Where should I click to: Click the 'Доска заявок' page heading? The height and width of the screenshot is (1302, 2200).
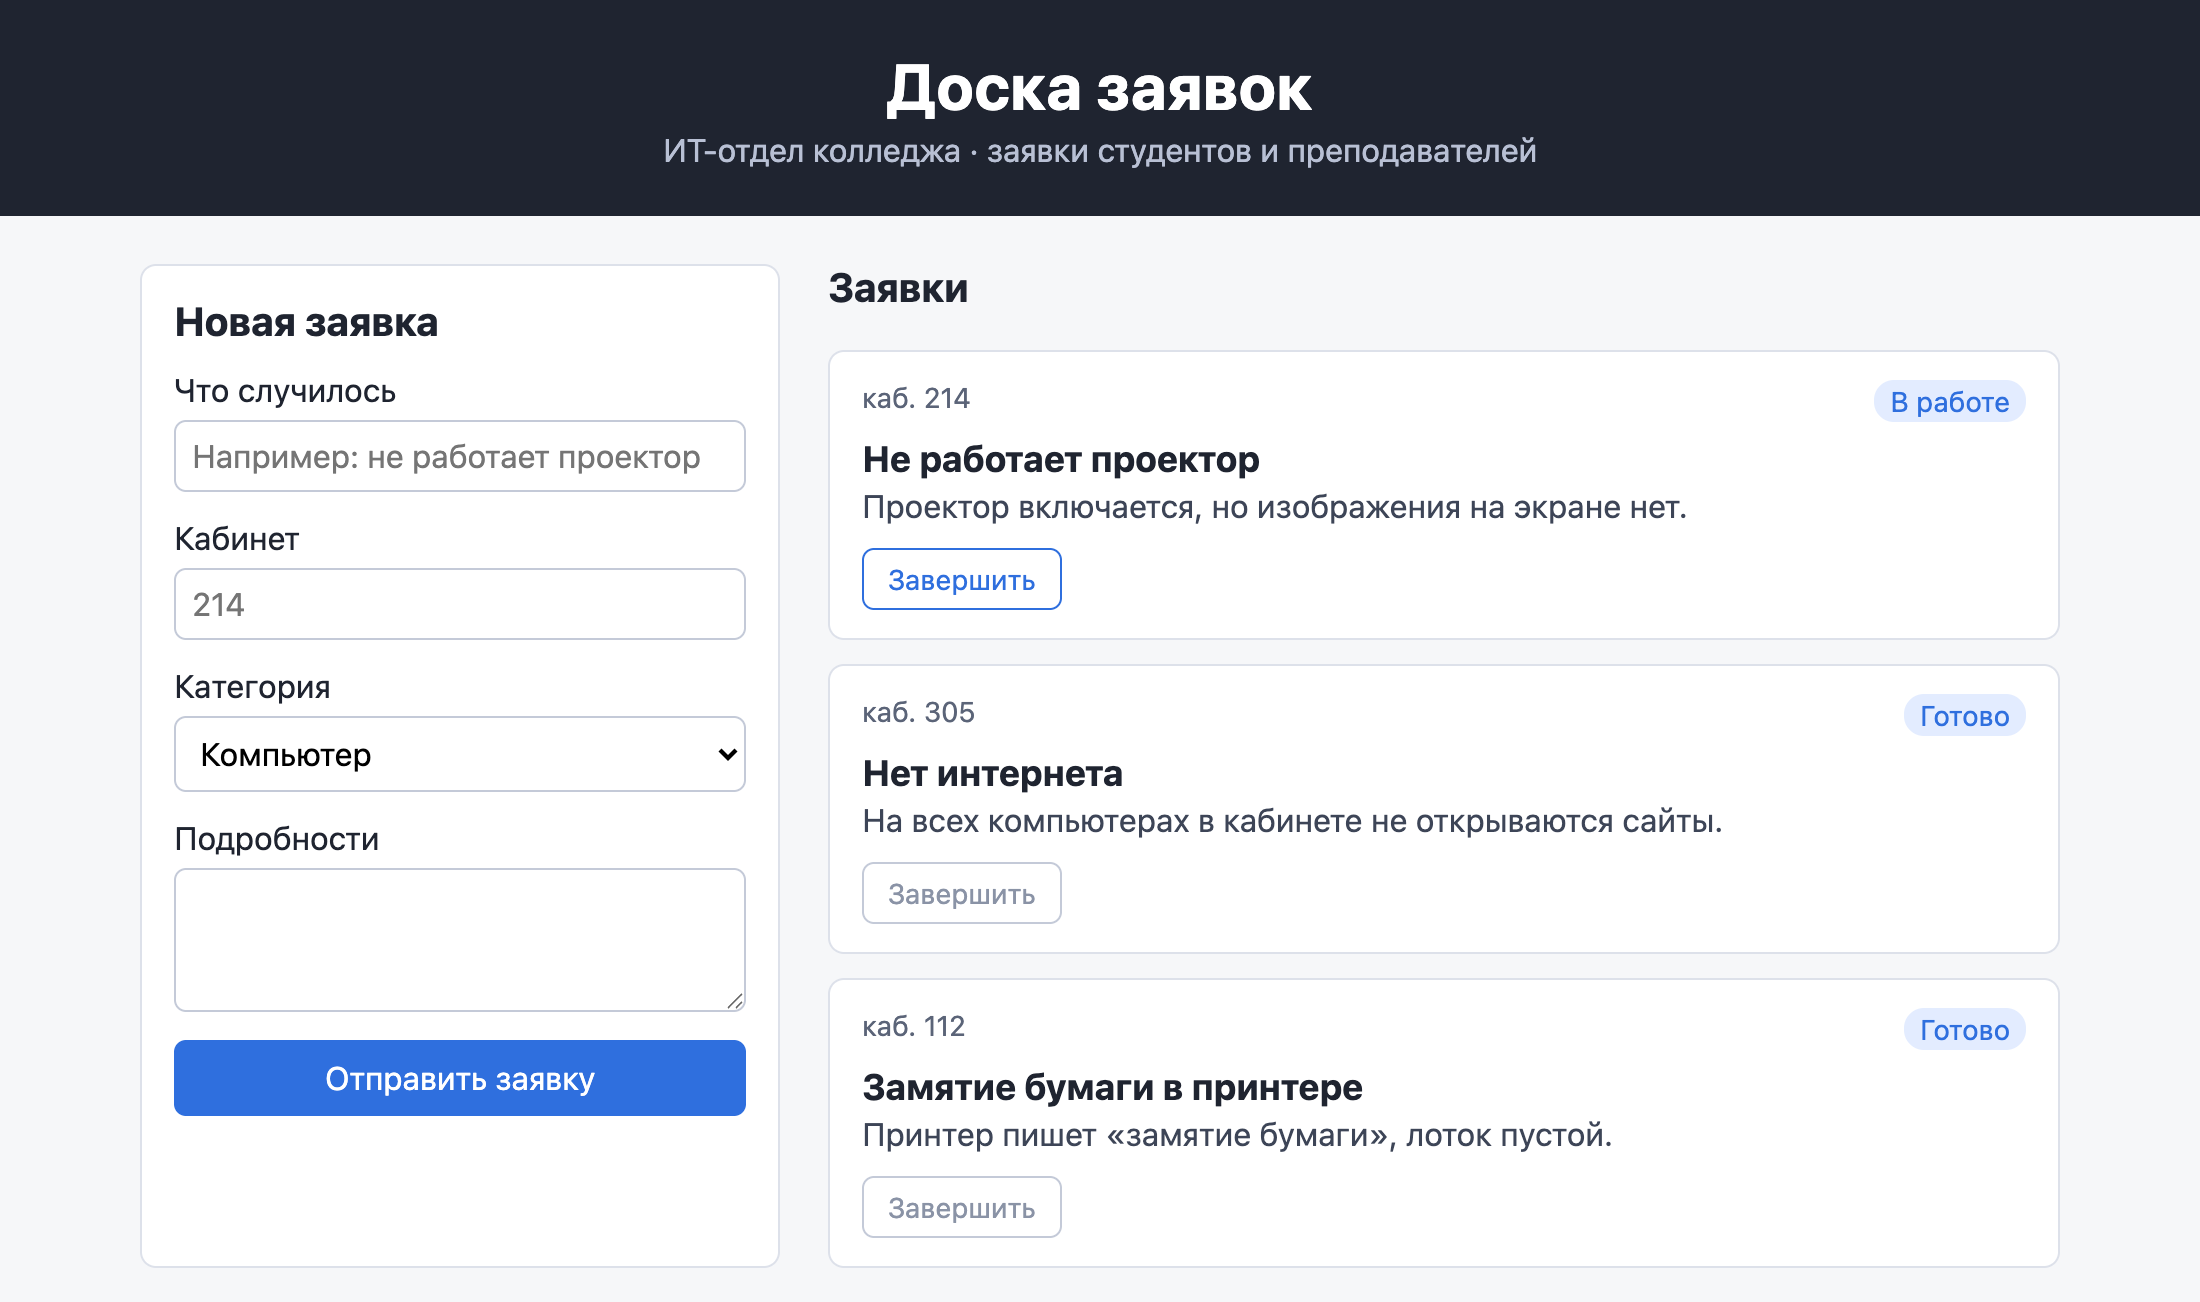click(1099, 89)
